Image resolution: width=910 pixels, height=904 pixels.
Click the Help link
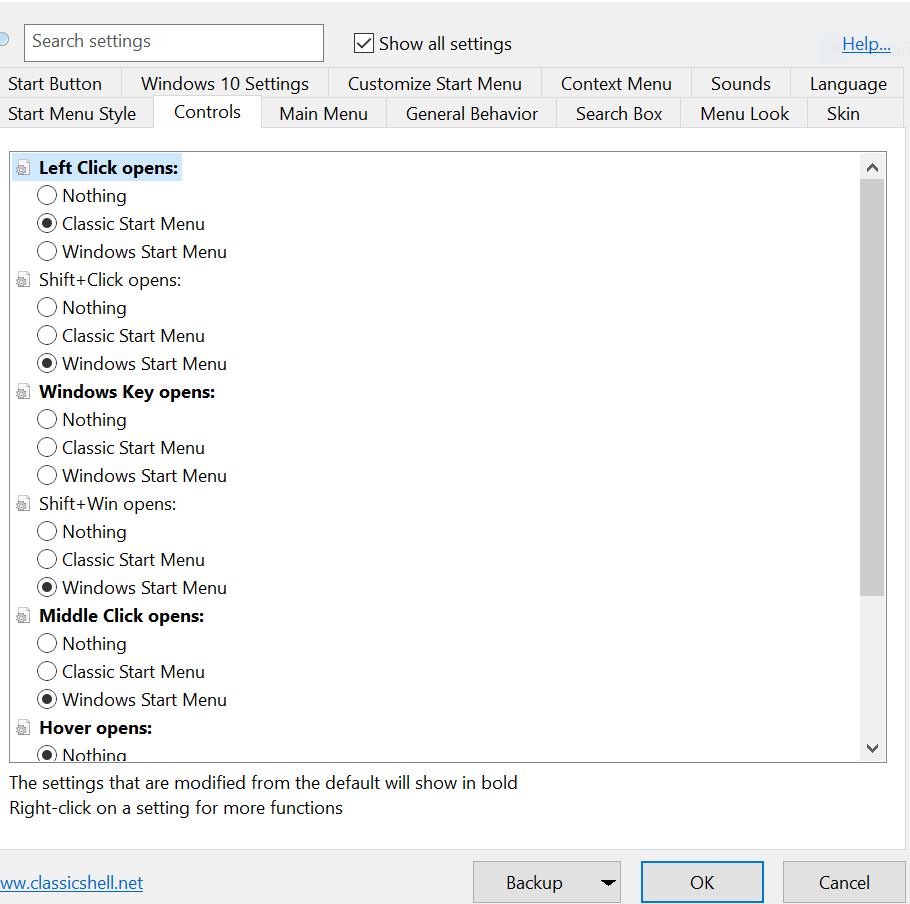pyautogui.click(x=865, y=44)
